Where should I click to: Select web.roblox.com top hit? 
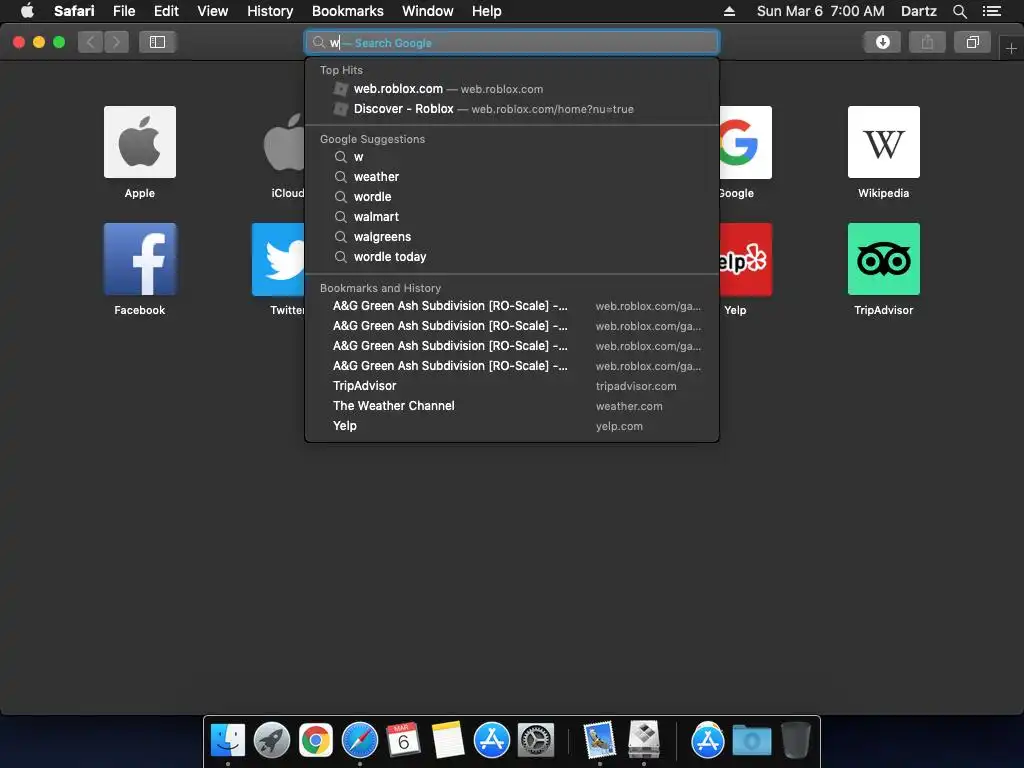tap(512, 89)
